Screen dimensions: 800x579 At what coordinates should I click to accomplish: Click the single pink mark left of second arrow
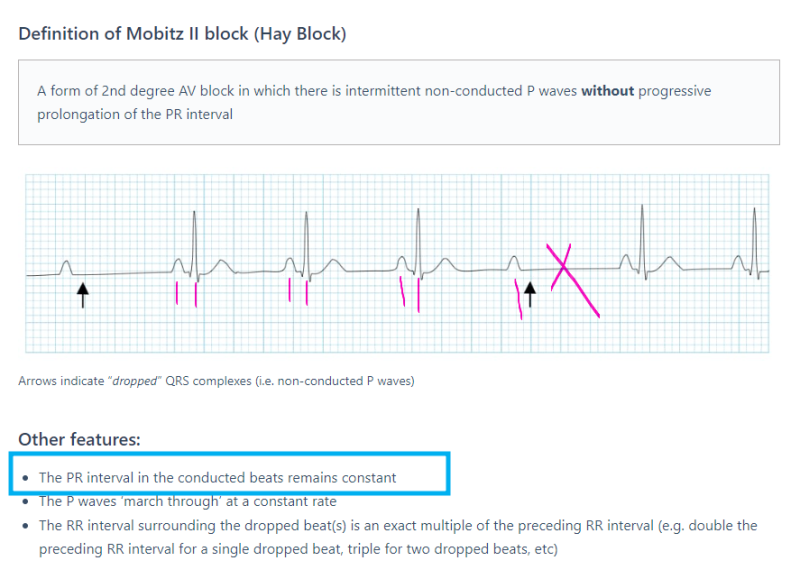click(518, 299)
